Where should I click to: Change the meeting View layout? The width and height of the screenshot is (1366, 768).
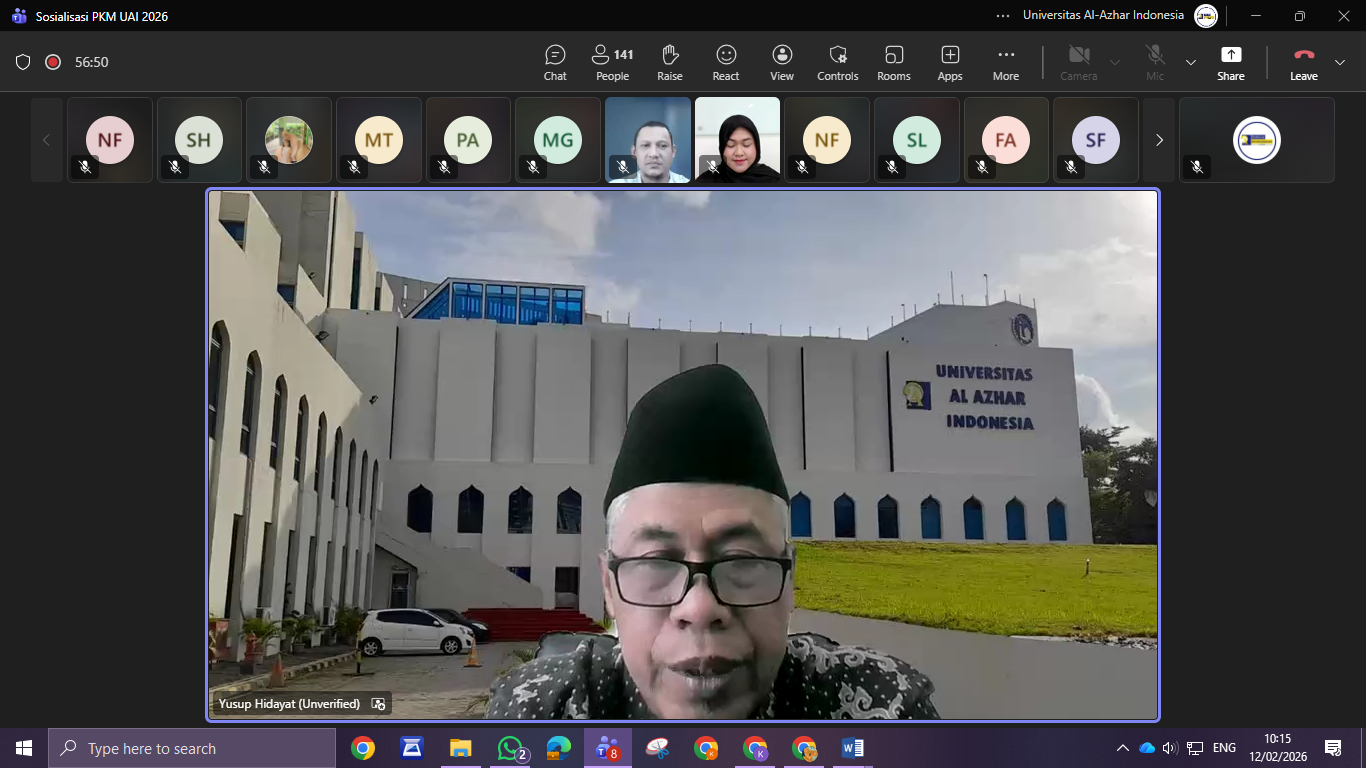(782, 62)
